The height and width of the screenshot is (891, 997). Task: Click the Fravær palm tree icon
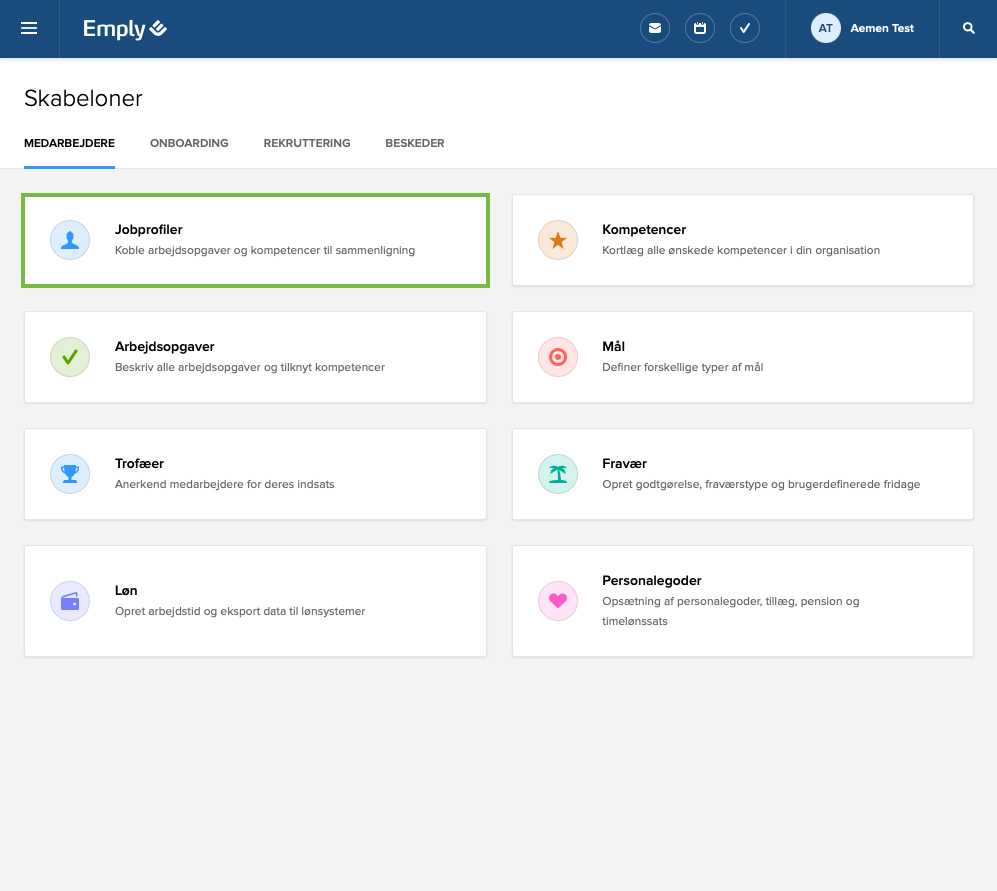(x=558, y=474)
